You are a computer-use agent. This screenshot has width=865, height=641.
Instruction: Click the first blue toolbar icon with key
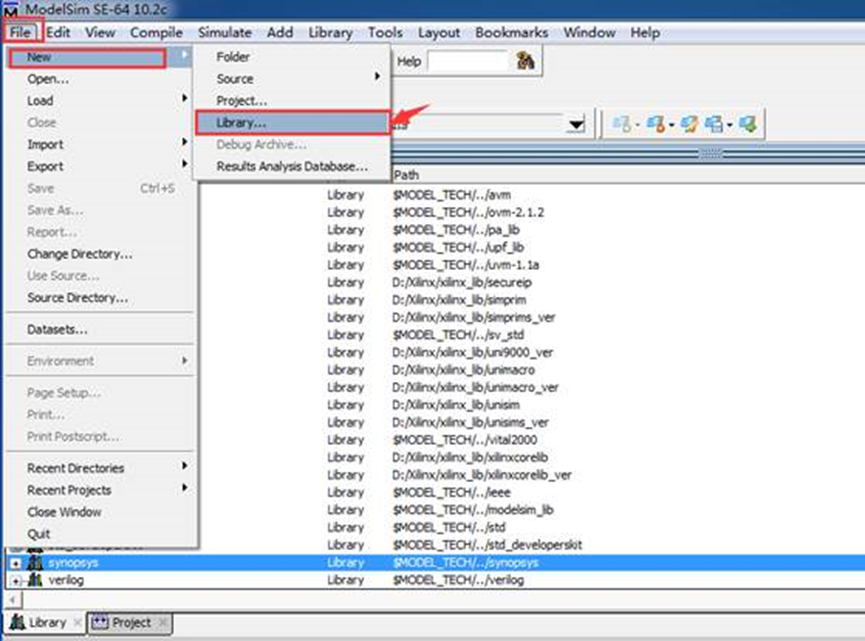pos(621,124)
